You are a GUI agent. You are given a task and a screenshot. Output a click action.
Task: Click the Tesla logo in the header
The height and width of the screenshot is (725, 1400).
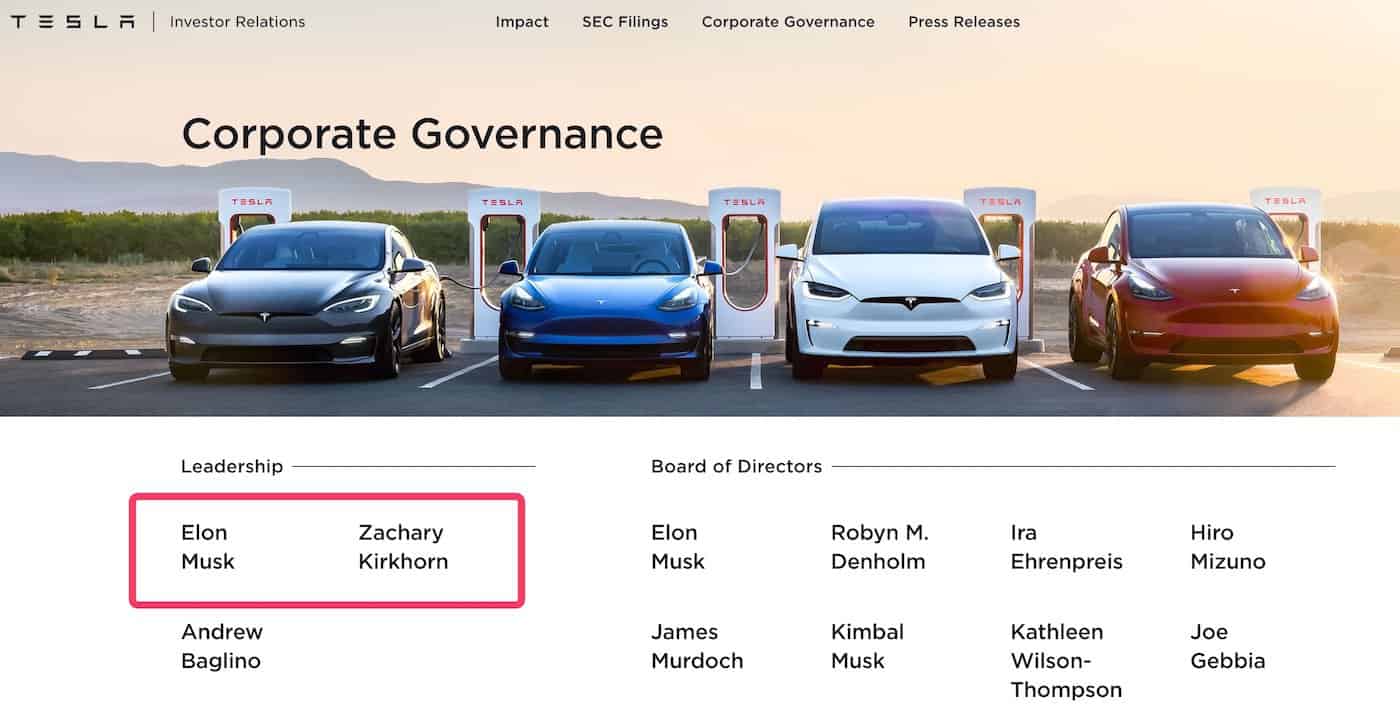click(72, 22)
